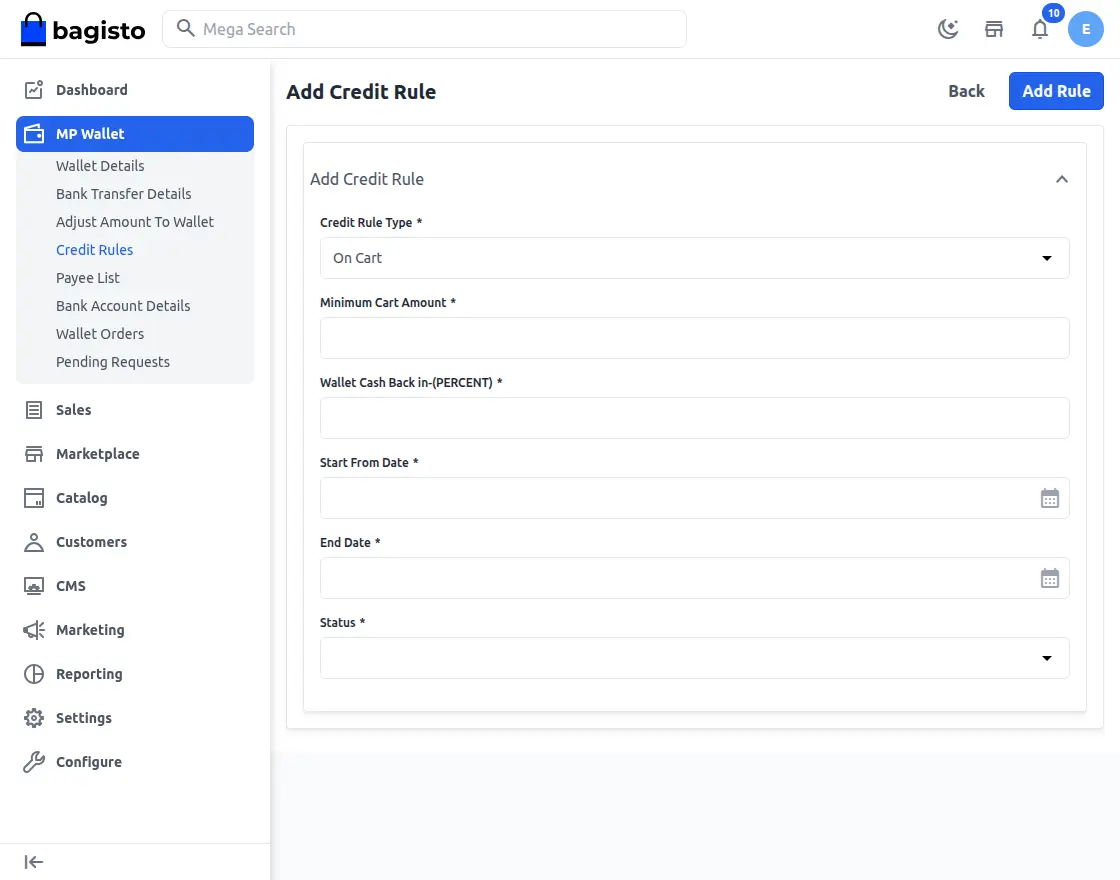Image resolution: width=1120 pixels, height=880 pixels.
Task: Open Pending Requests submenu item
Action: [113, 362]
